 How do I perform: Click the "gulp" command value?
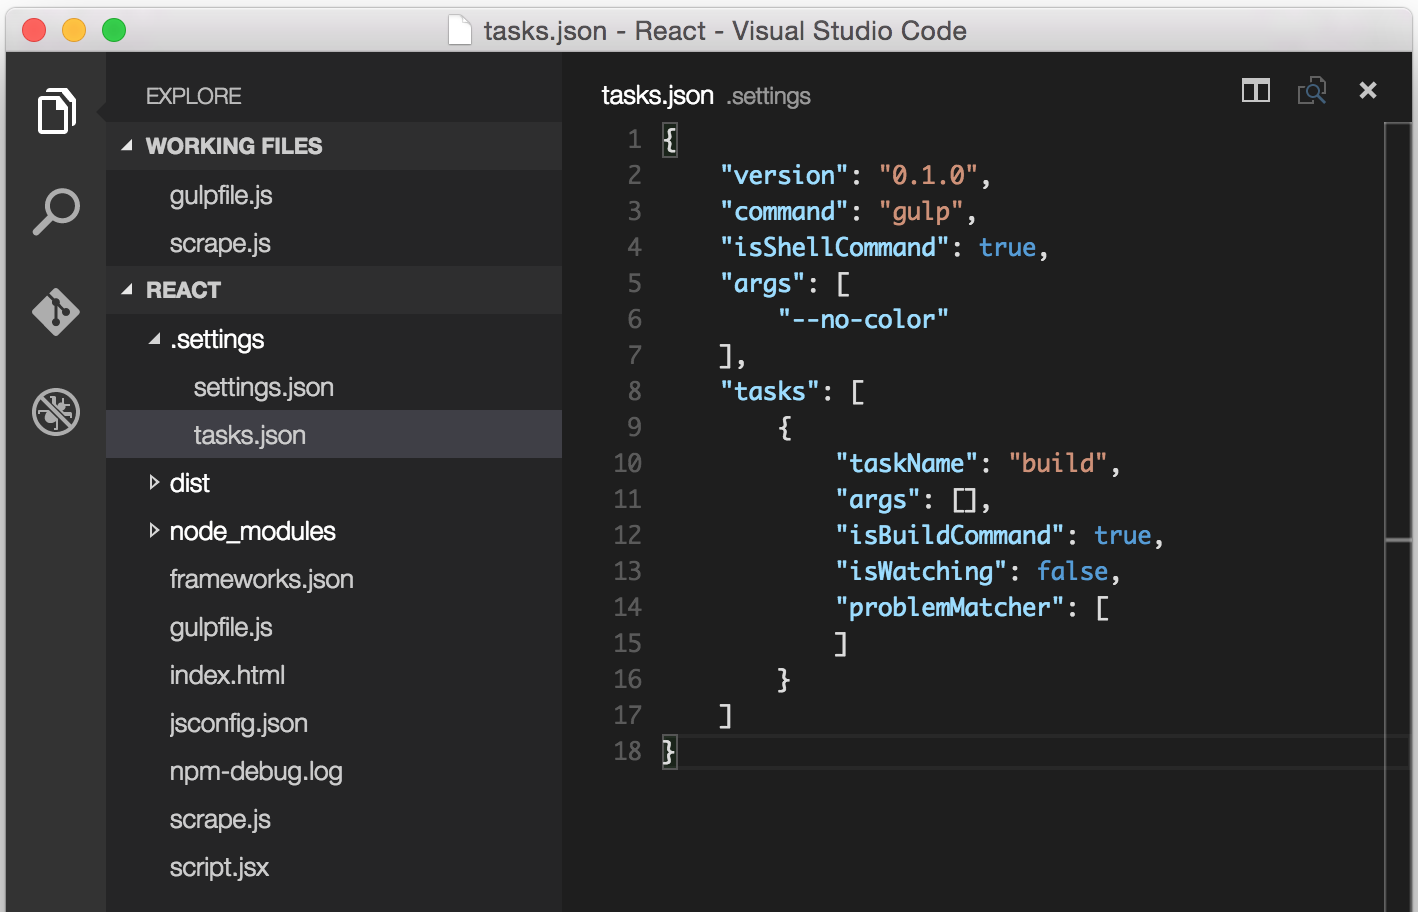[920, 212]
